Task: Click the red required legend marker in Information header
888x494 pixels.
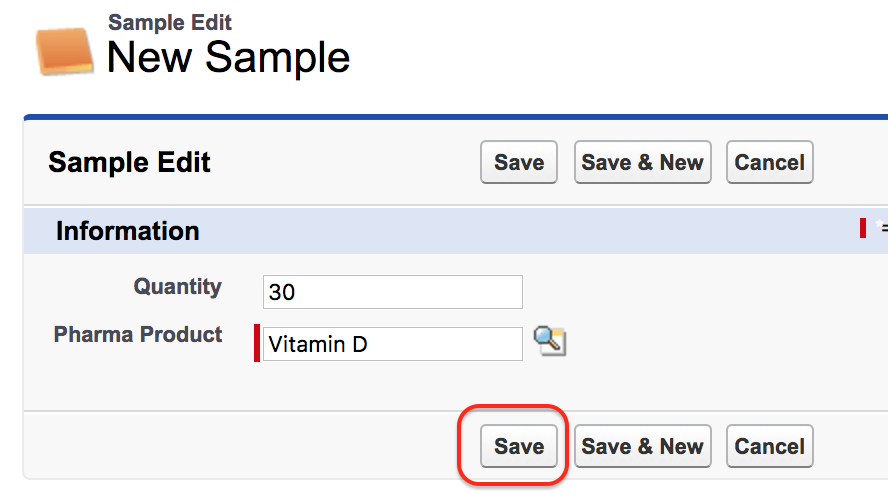Action: tap(863, 228)
